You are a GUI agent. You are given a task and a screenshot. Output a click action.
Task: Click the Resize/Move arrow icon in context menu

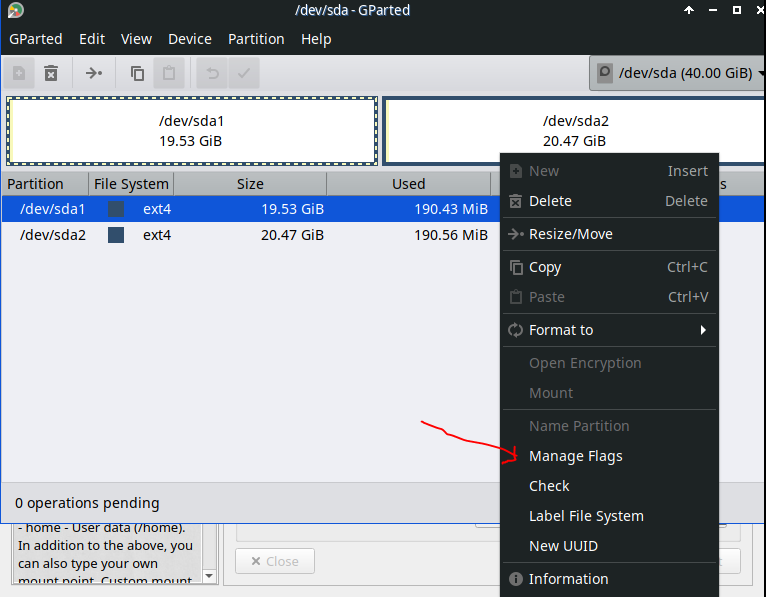[x=516, y=234]
